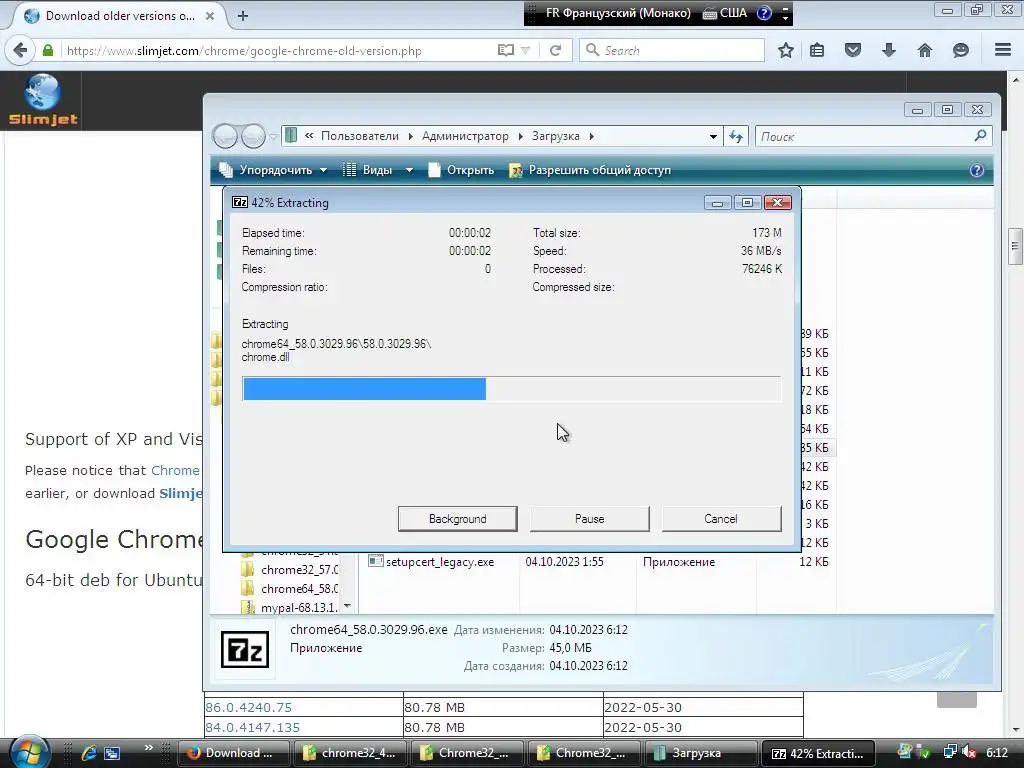This screenshot has height=768, width=1024.
Task: Click the taskbar clock showing 6:12
Action: click(x=997, y=752)
